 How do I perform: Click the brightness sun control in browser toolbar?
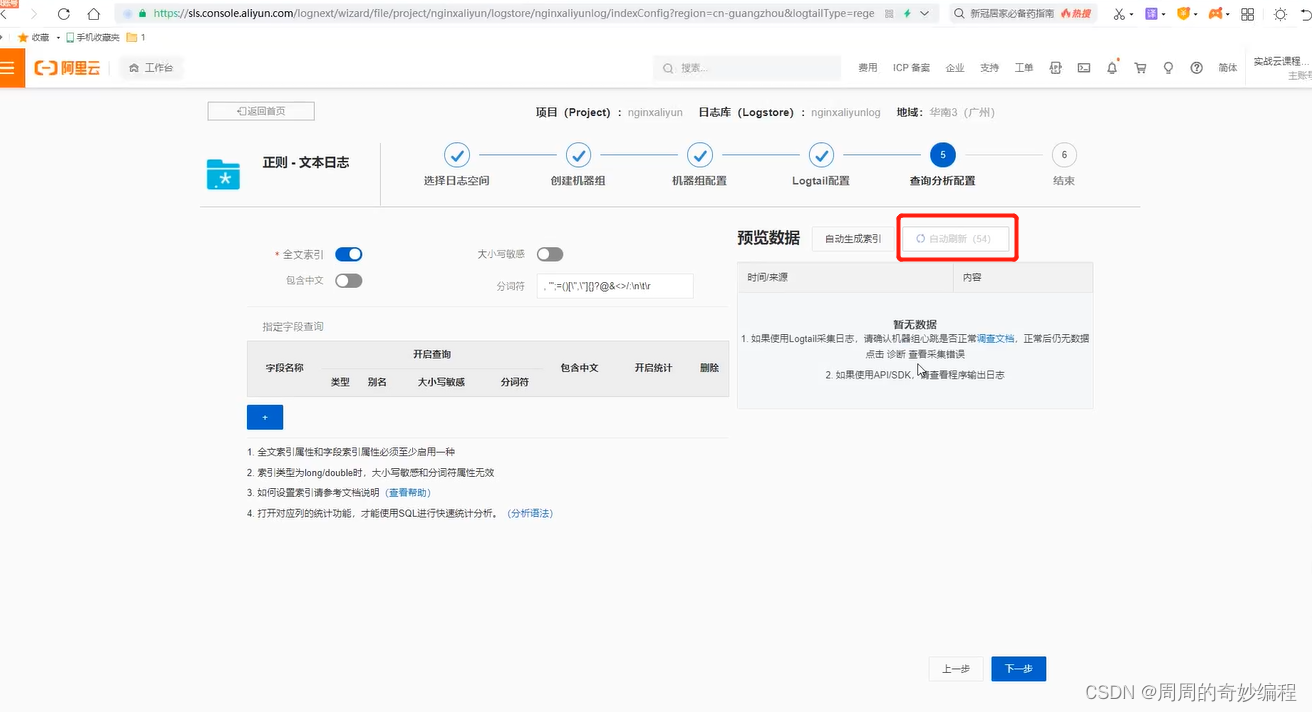tap(1280, 14)
